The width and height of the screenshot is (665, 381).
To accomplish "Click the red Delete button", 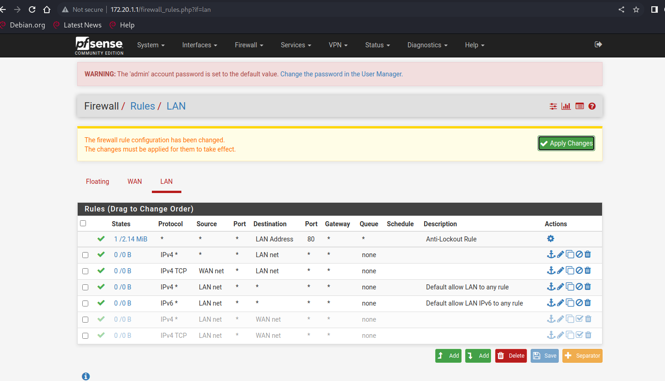I will (511, 356).
